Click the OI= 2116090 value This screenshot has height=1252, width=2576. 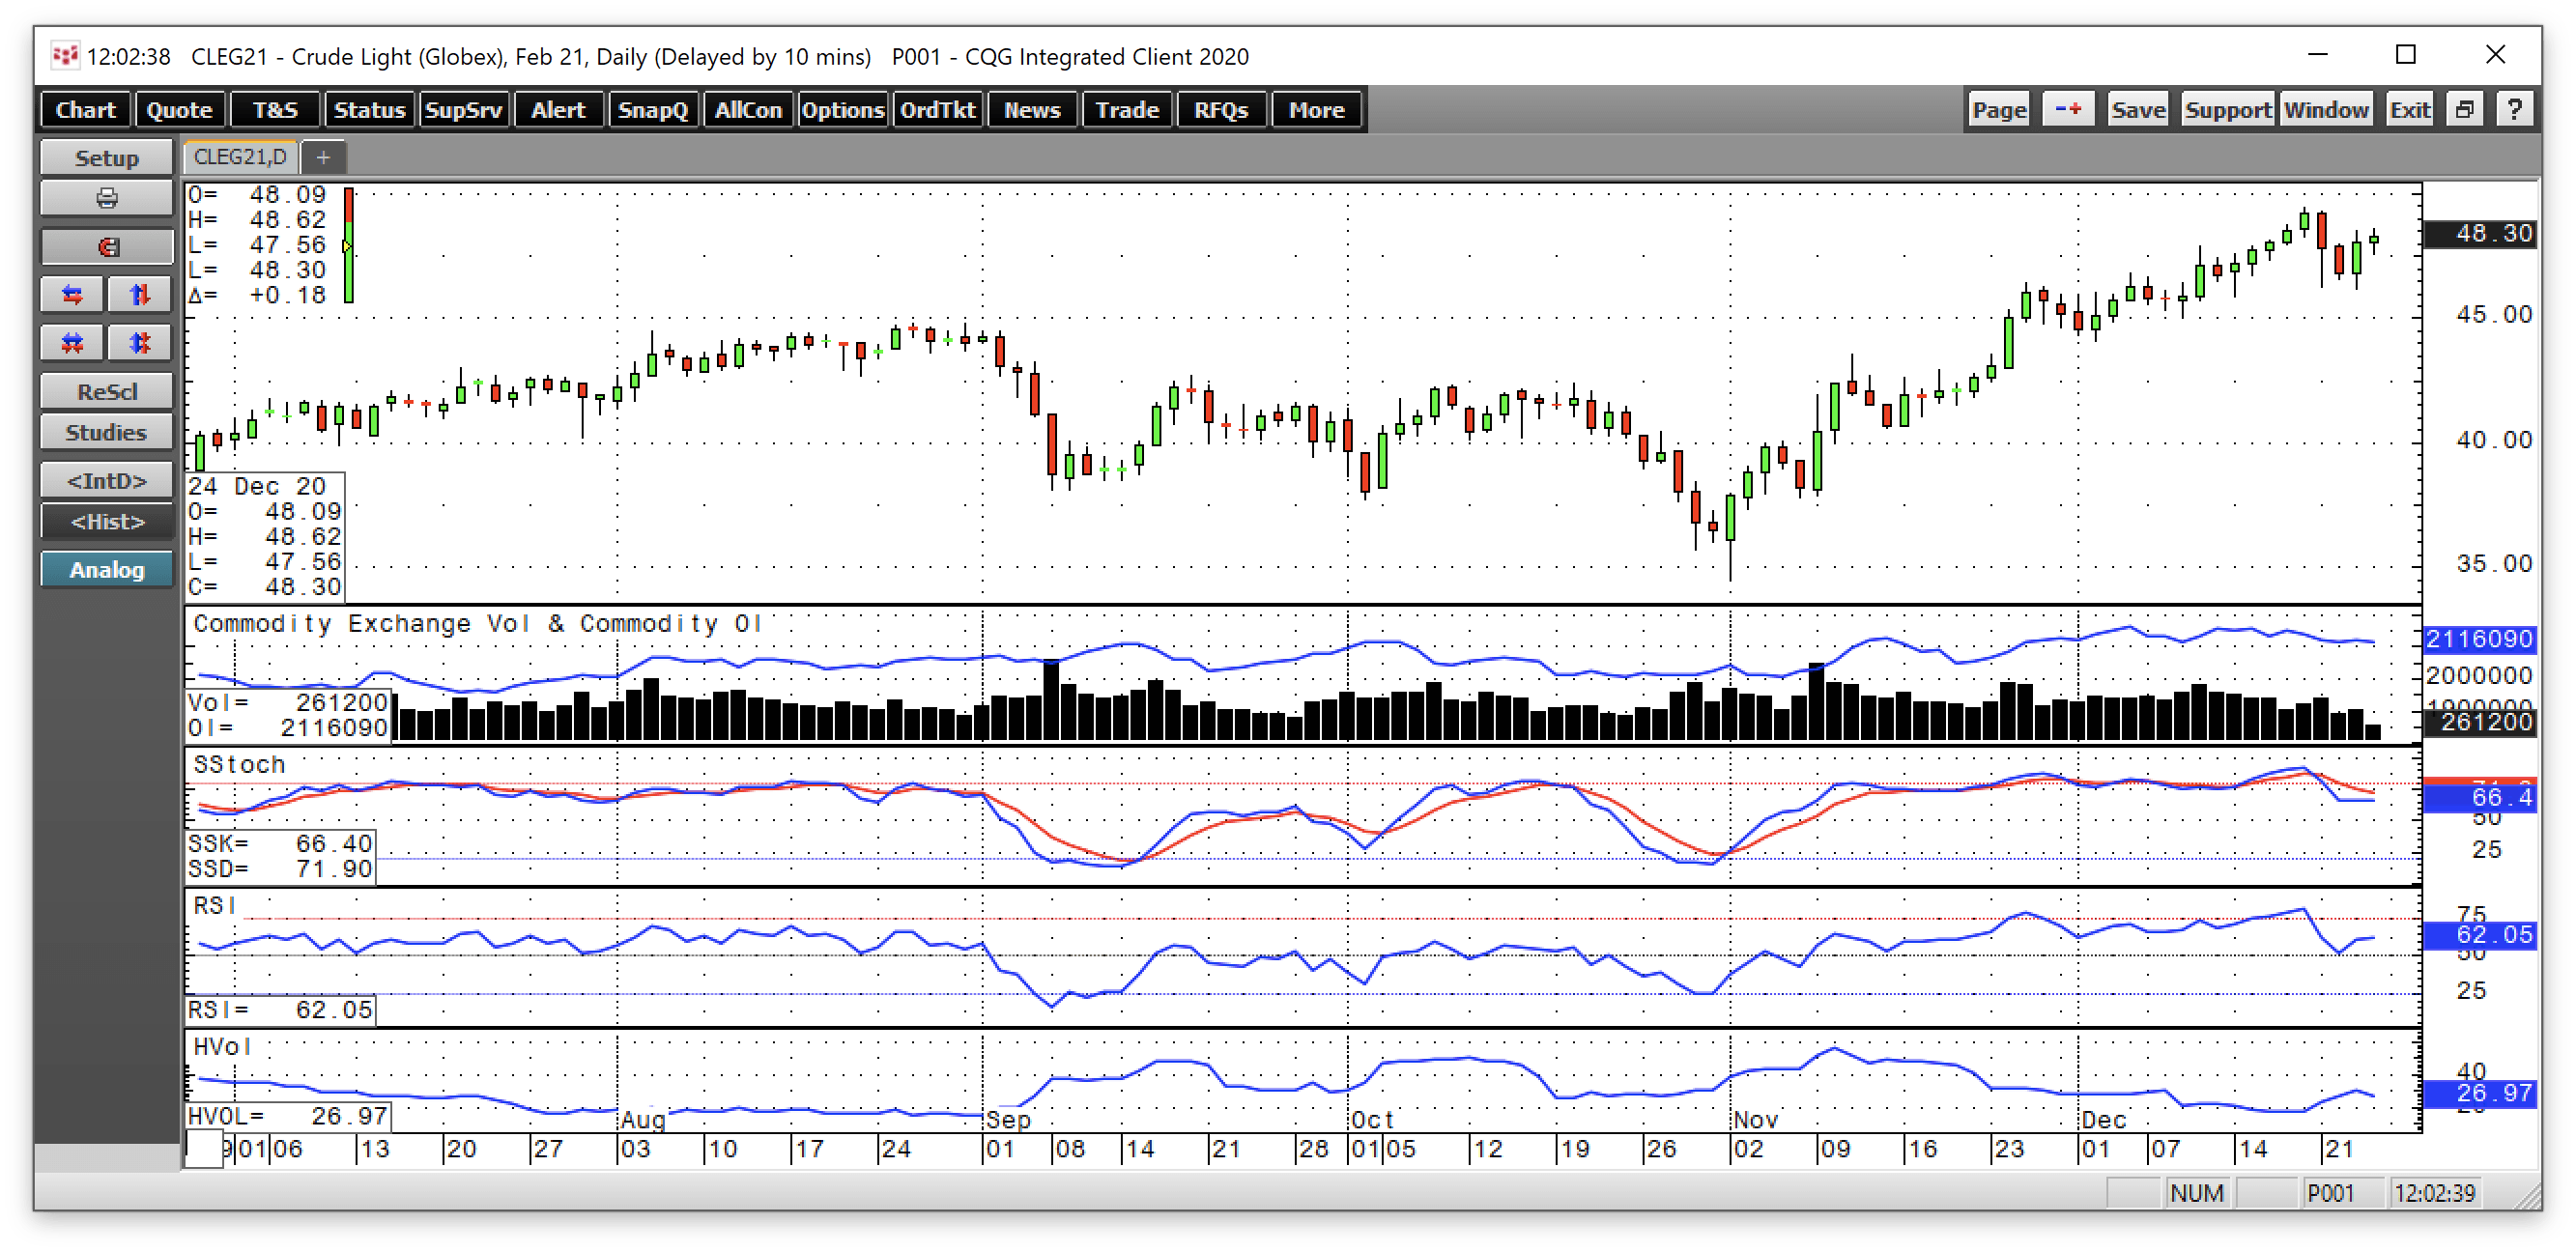[288, 727]
